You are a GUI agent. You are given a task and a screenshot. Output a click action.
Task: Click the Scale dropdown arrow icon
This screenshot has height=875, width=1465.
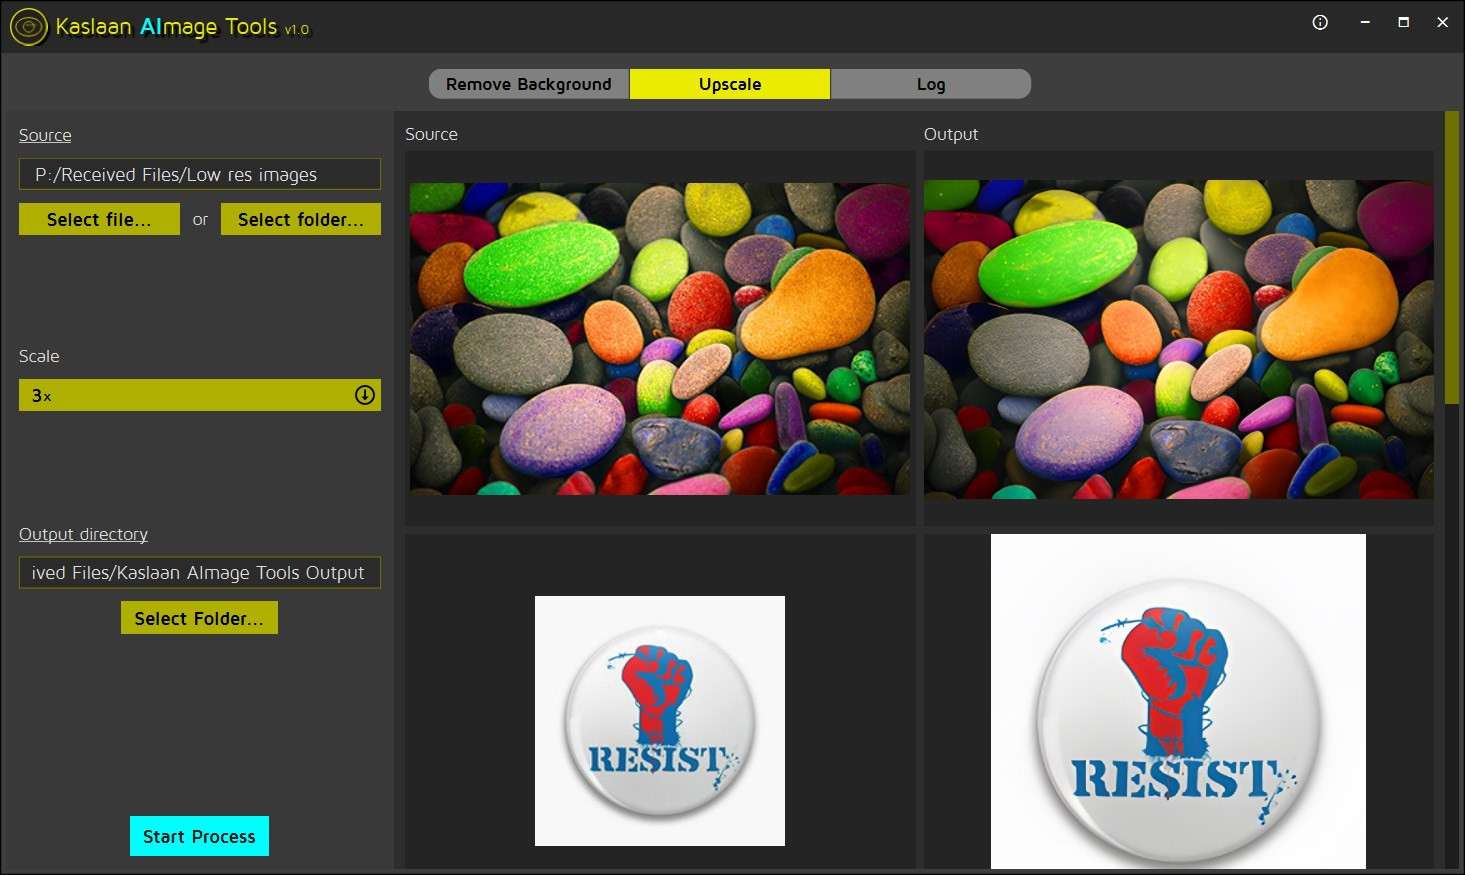pyautogui.click(x=365, y=395)
